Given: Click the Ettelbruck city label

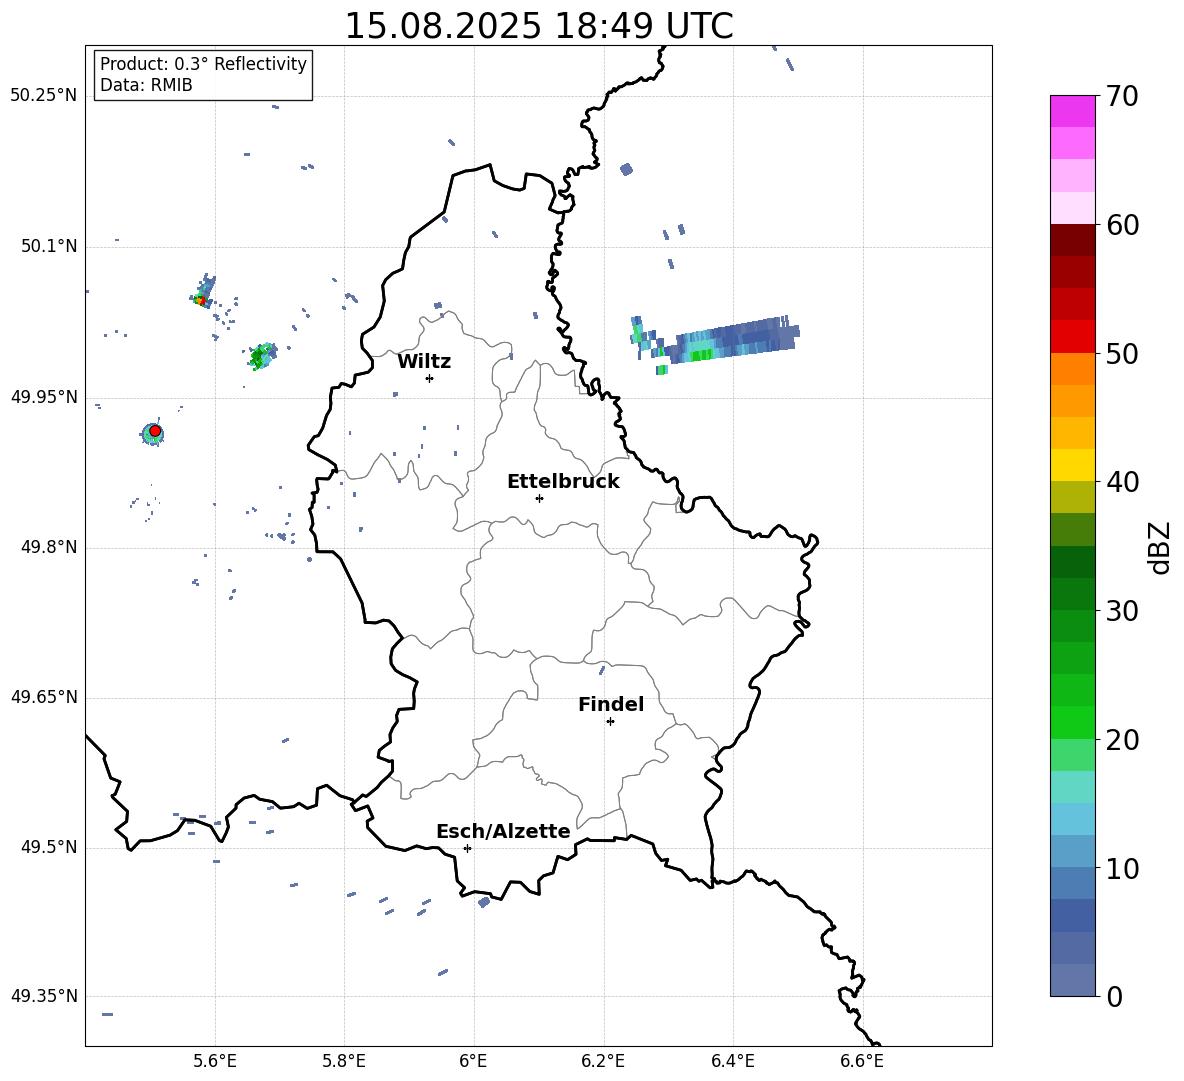Looking at the screenshot, I should 563,482.
